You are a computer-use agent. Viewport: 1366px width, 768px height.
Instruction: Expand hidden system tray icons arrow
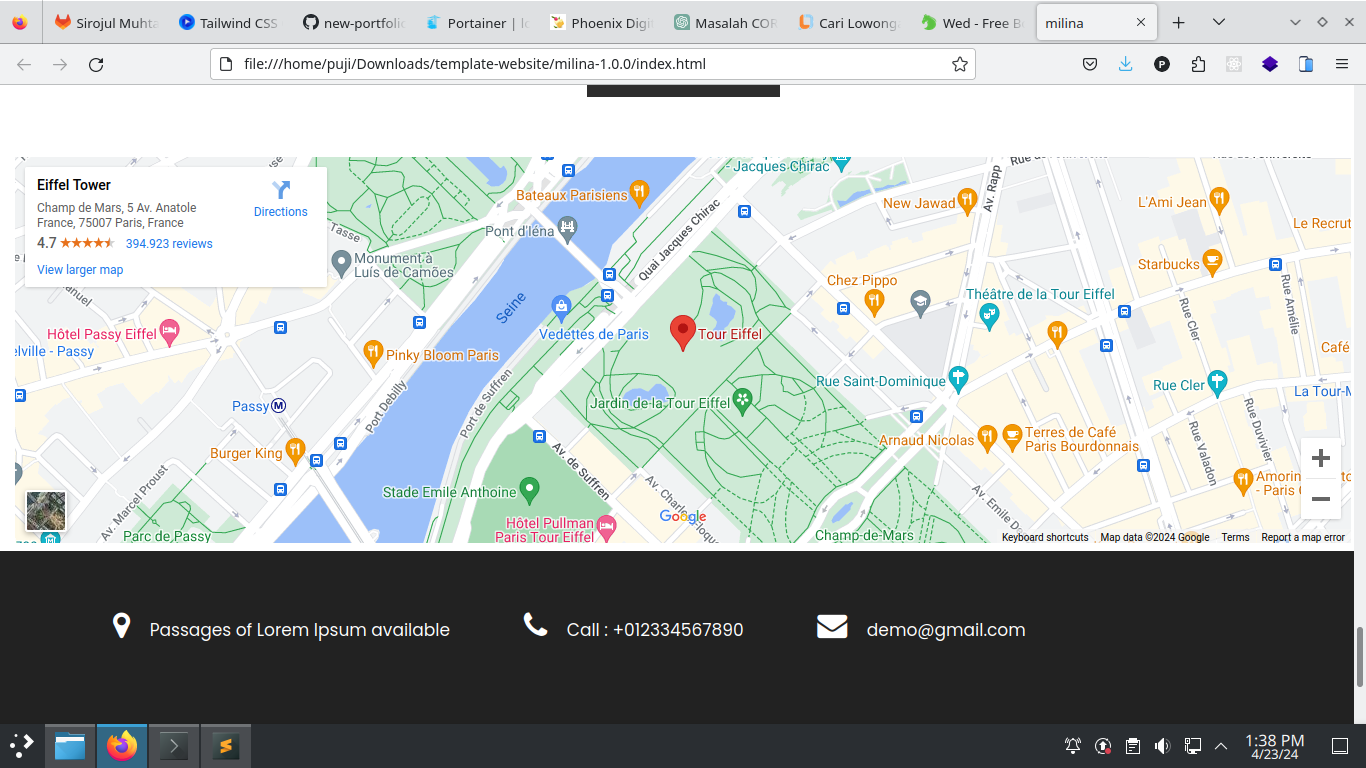click(1221, 746)
